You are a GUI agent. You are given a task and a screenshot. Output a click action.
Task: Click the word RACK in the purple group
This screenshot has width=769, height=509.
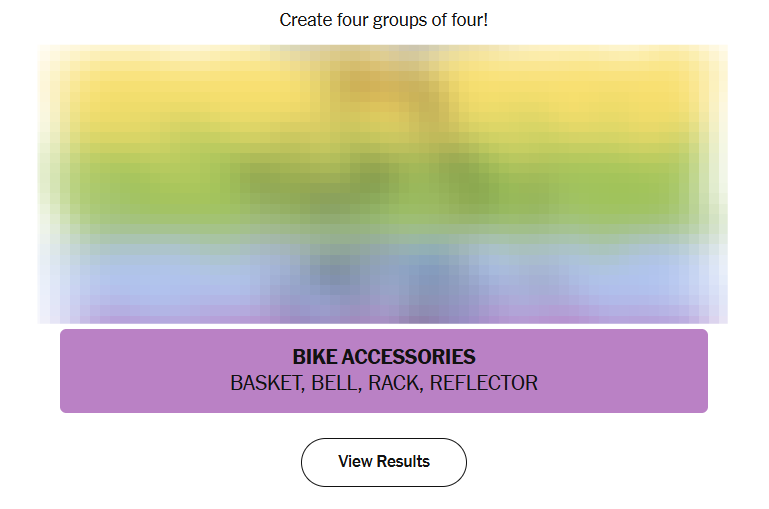point(394,383)
